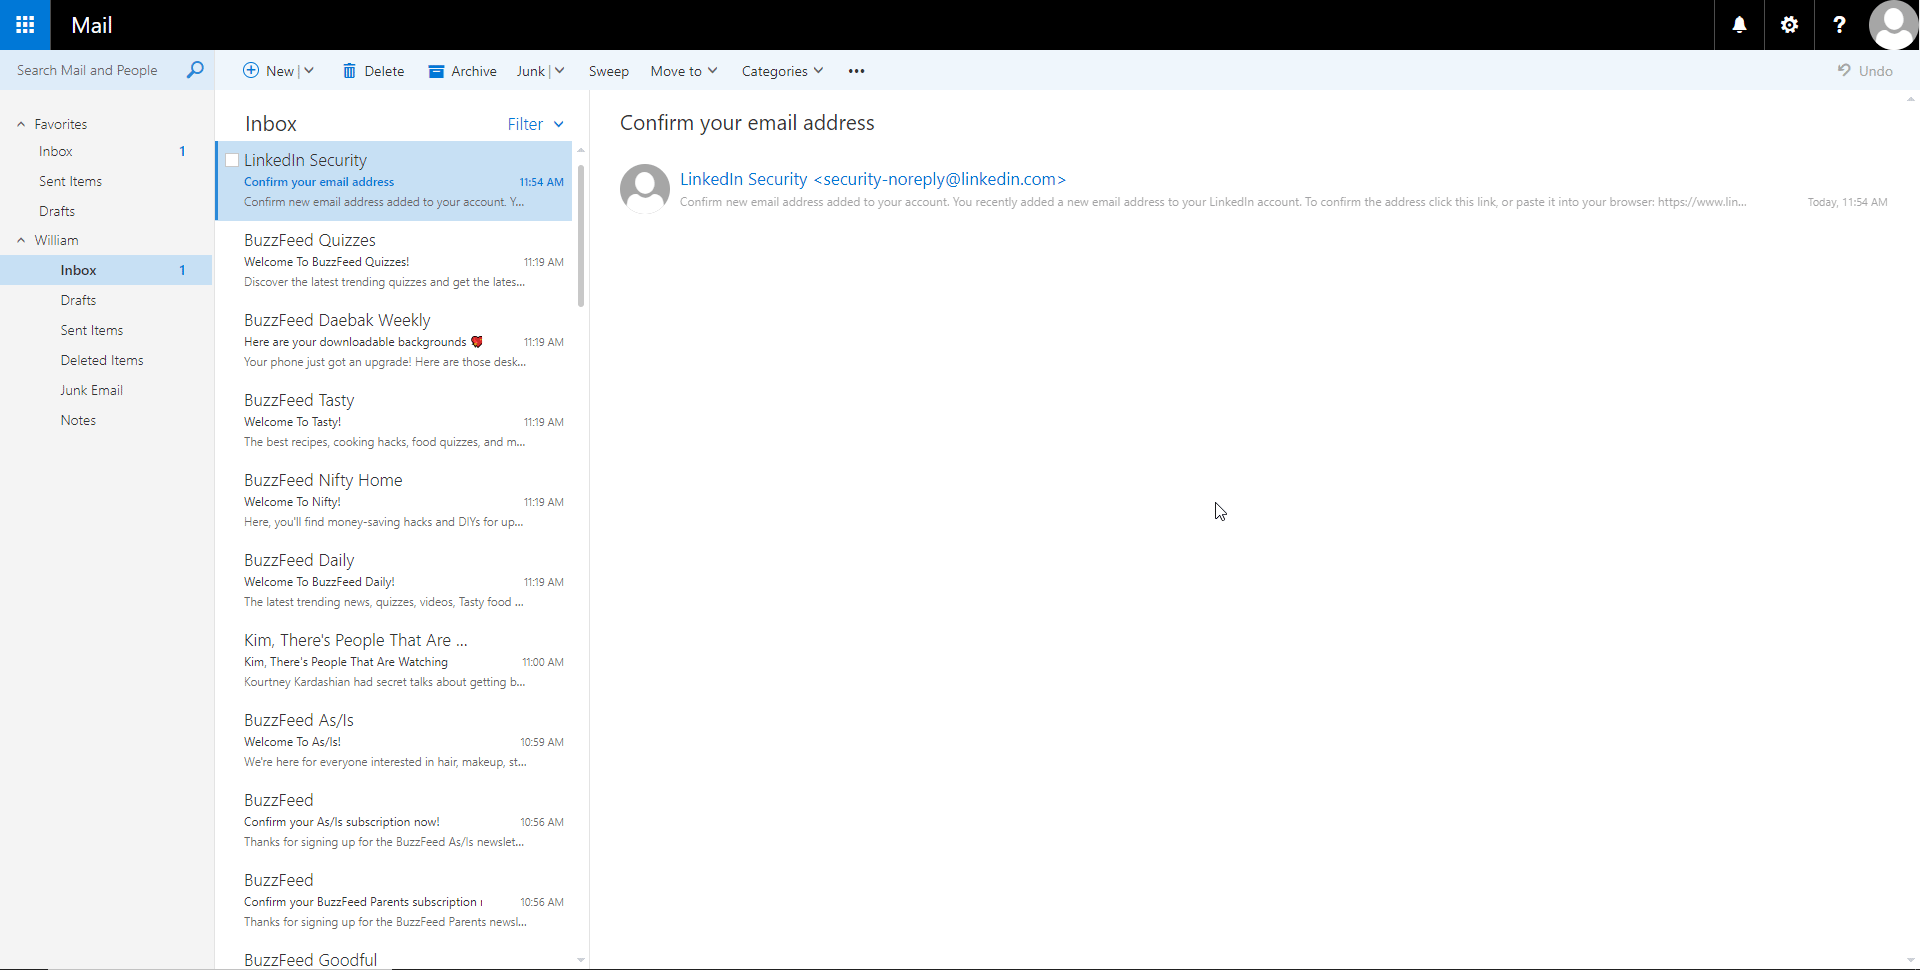Click the search magnifier icon
Image resolution: width=1920 pixels, height=970 pixels.
coord(195,70)
